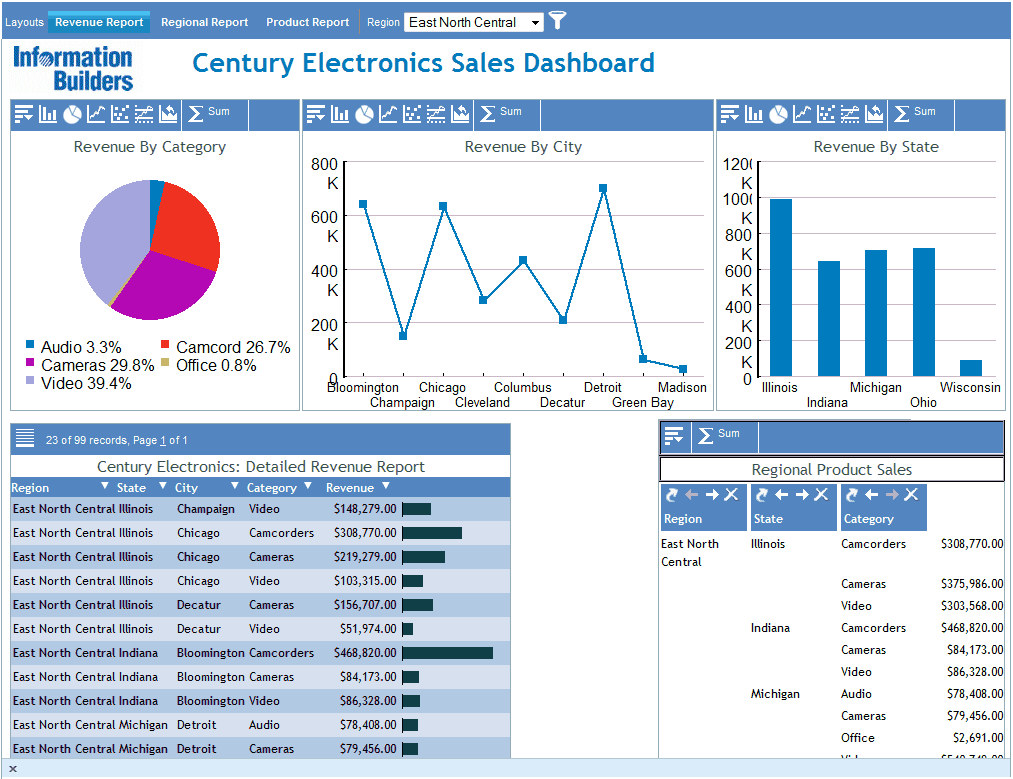Screen dimensions: 1013x779
Task: Close the bottom status bar with X
Action: coord(13,769)
